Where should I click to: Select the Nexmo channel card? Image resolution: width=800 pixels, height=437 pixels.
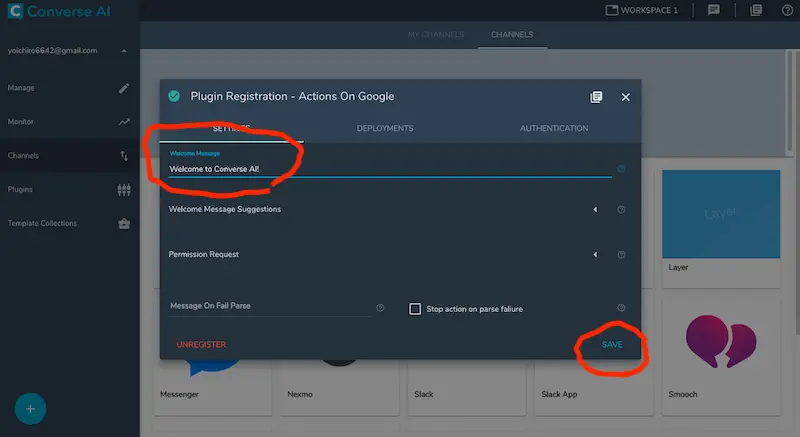point(340,387)
